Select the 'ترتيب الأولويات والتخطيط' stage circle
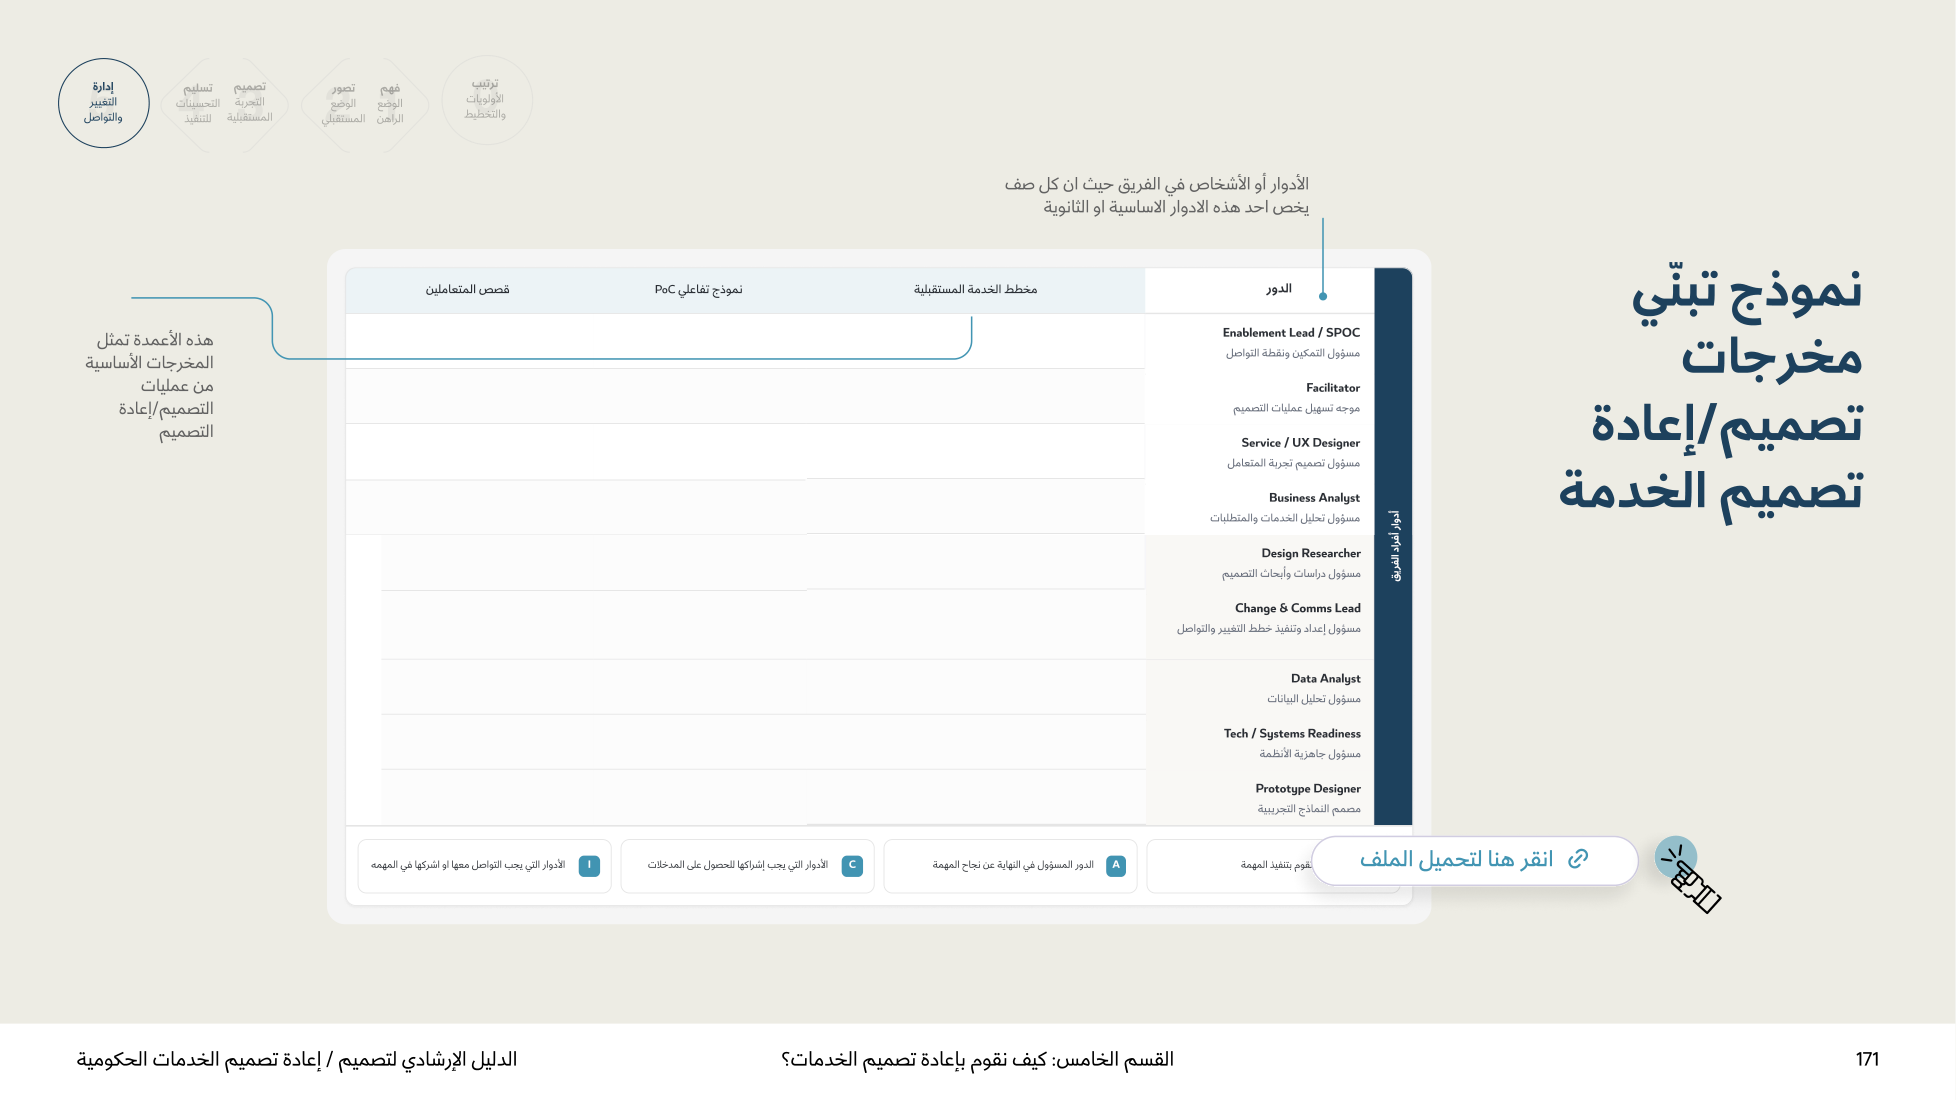Viewport: 1956px width, 1100px height. click(x=486, y=100)
